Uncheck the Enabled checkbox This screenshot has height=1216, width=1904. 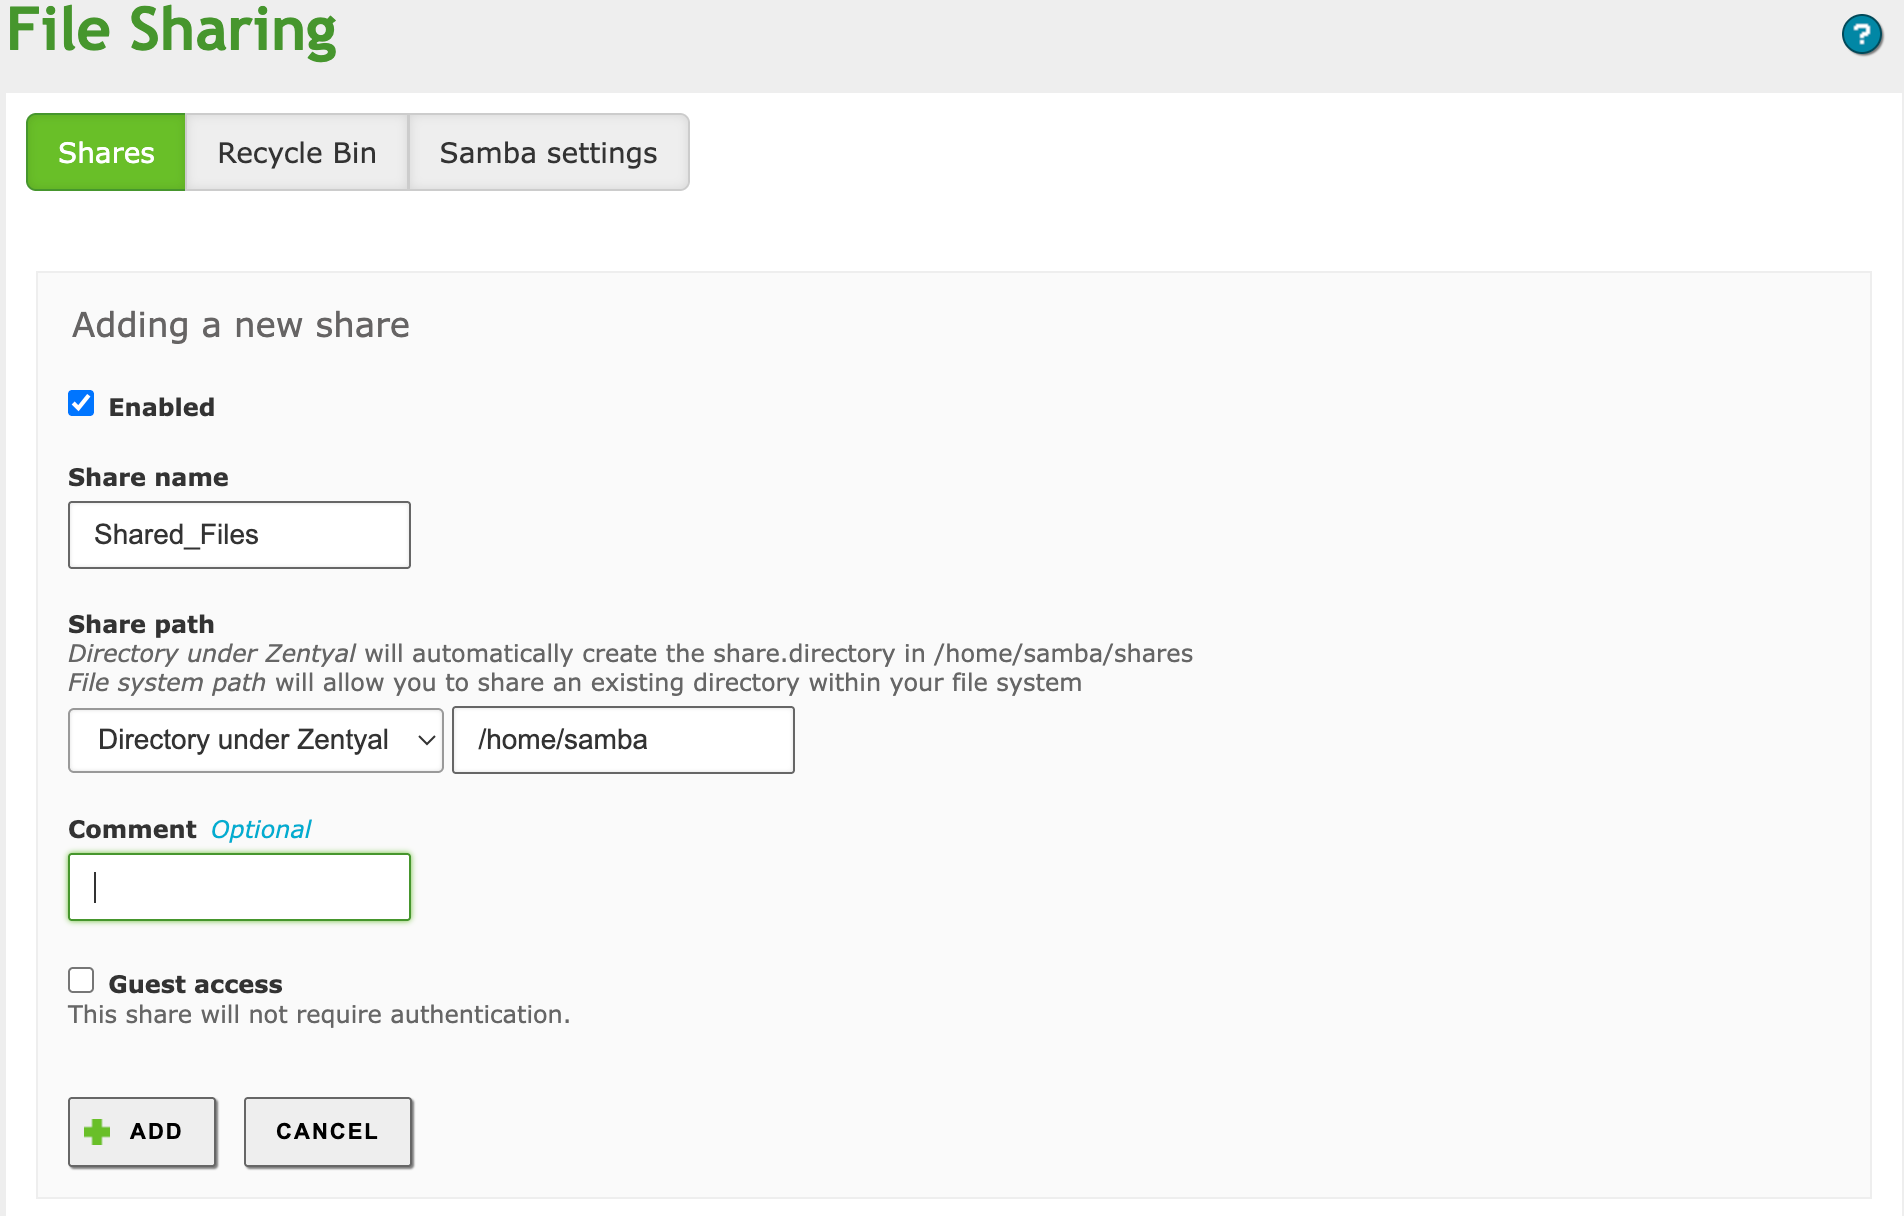pos(81,404)
